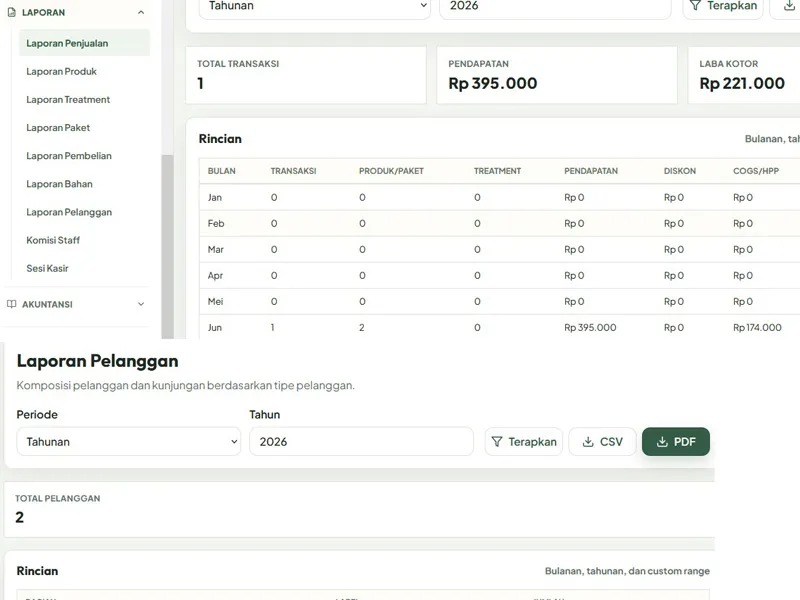The width and height of the screenshot is (800, 600).
Task: Open Komisi Staff report
Action: point(53,240)
